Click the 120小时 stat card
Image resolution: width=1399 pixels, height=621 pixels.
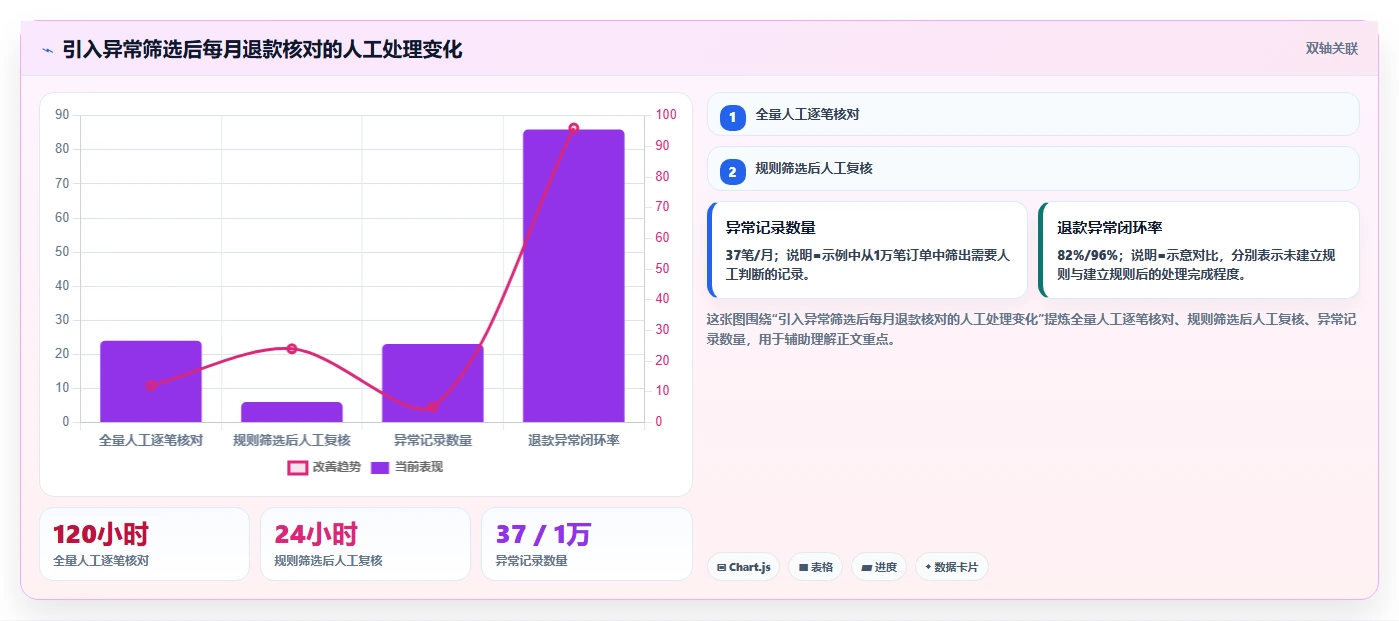coord(144,544)
